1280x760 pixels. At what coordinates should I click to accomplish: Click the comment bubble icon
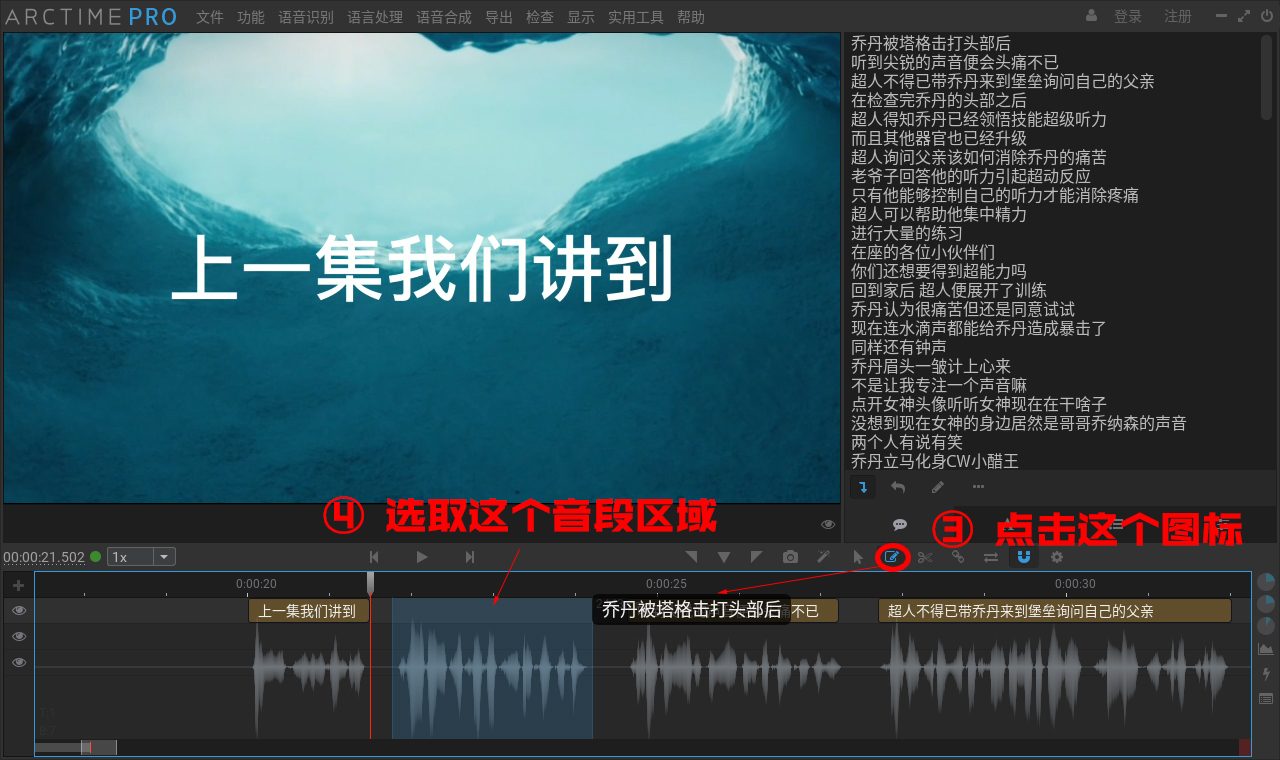click(x=899, y=524)
